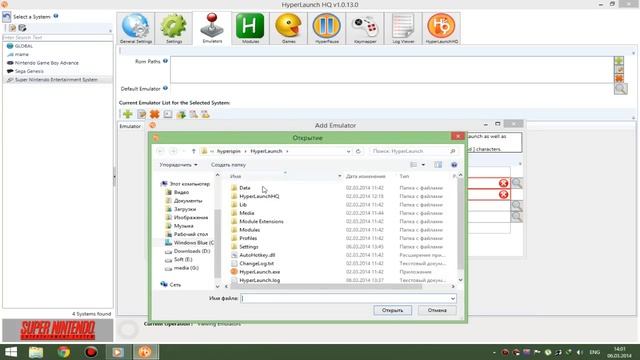
Task: Open the Modules tab
Action: point(250,28)
